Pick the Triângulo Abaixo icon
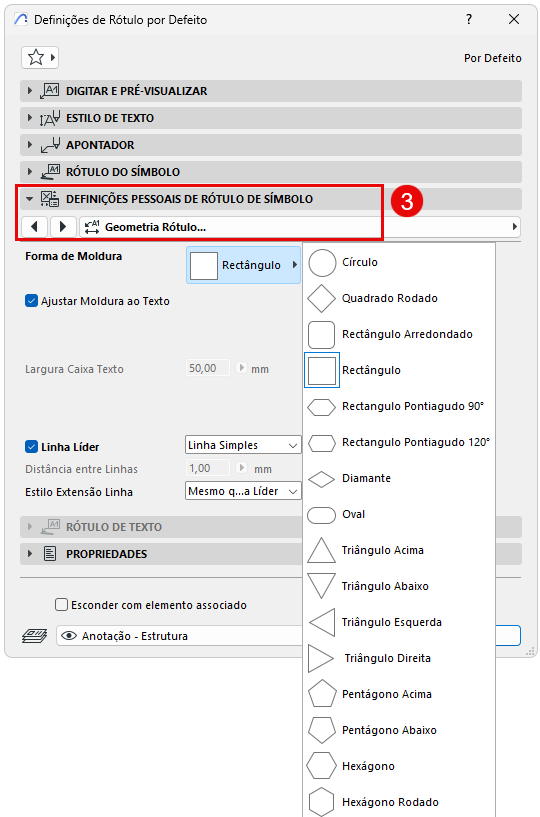Image resolution: width=540 pixels, height=817 pixels. tap(322, 586)
